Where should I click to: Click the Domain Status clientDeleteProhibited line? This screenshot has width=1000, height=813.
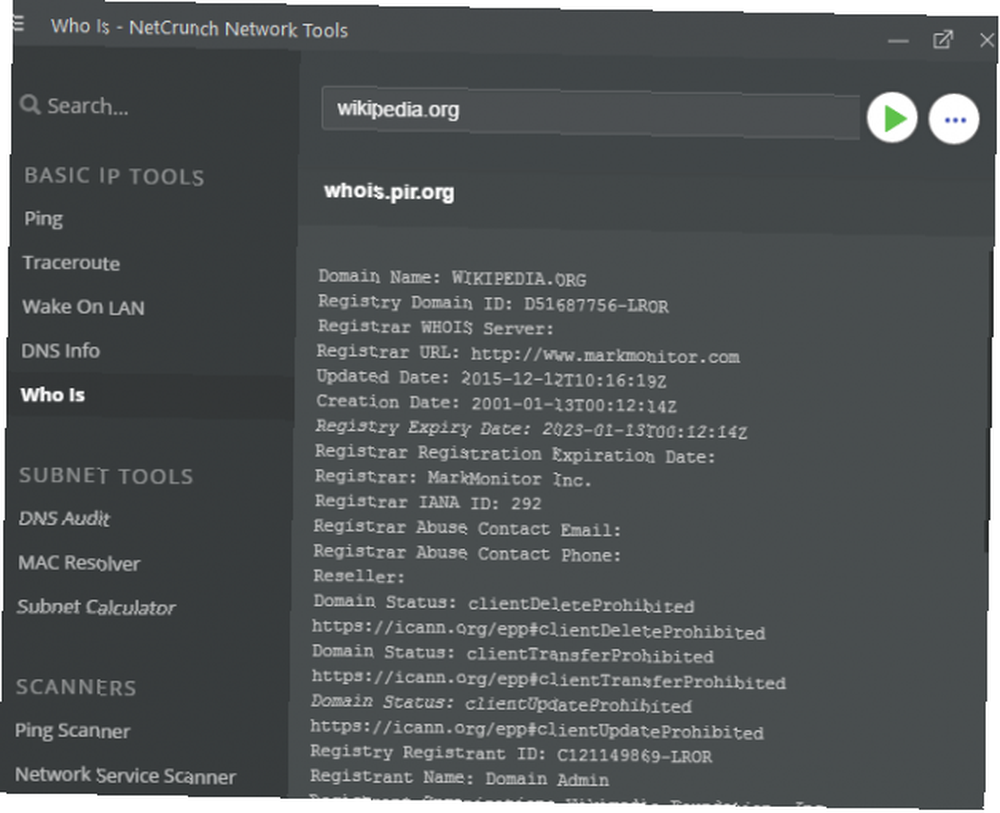click(503, 603)
